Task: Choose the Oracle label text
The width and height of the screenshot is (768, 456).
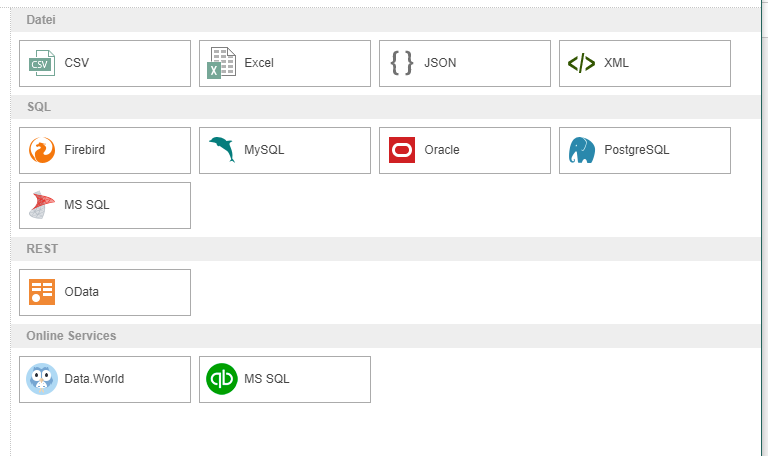Action: (x=442, y=150)
